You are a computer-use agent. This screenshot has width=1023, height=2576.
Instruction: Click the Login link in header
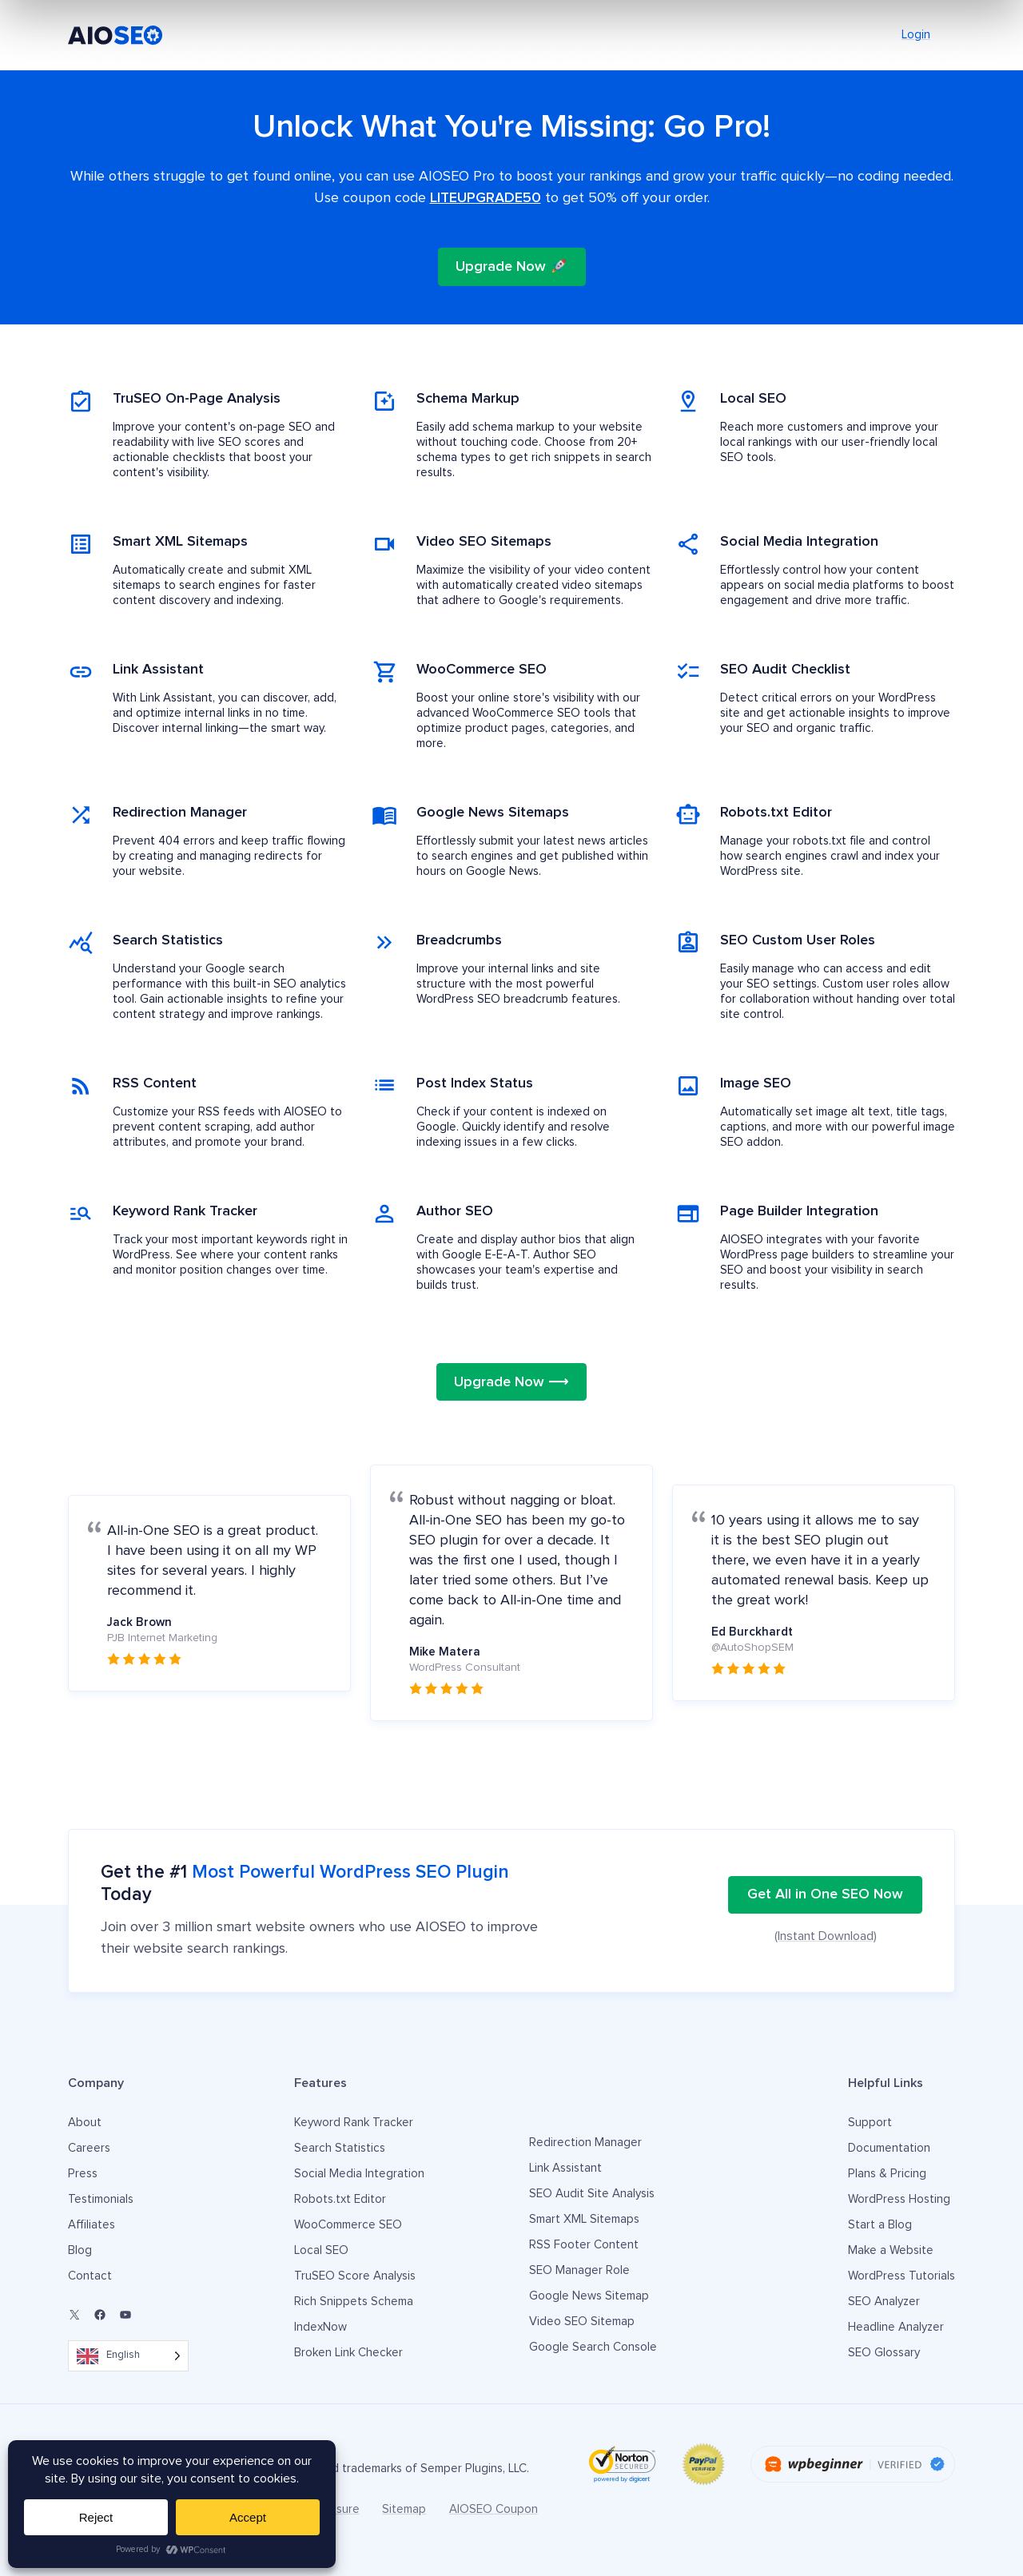point(915,34)
